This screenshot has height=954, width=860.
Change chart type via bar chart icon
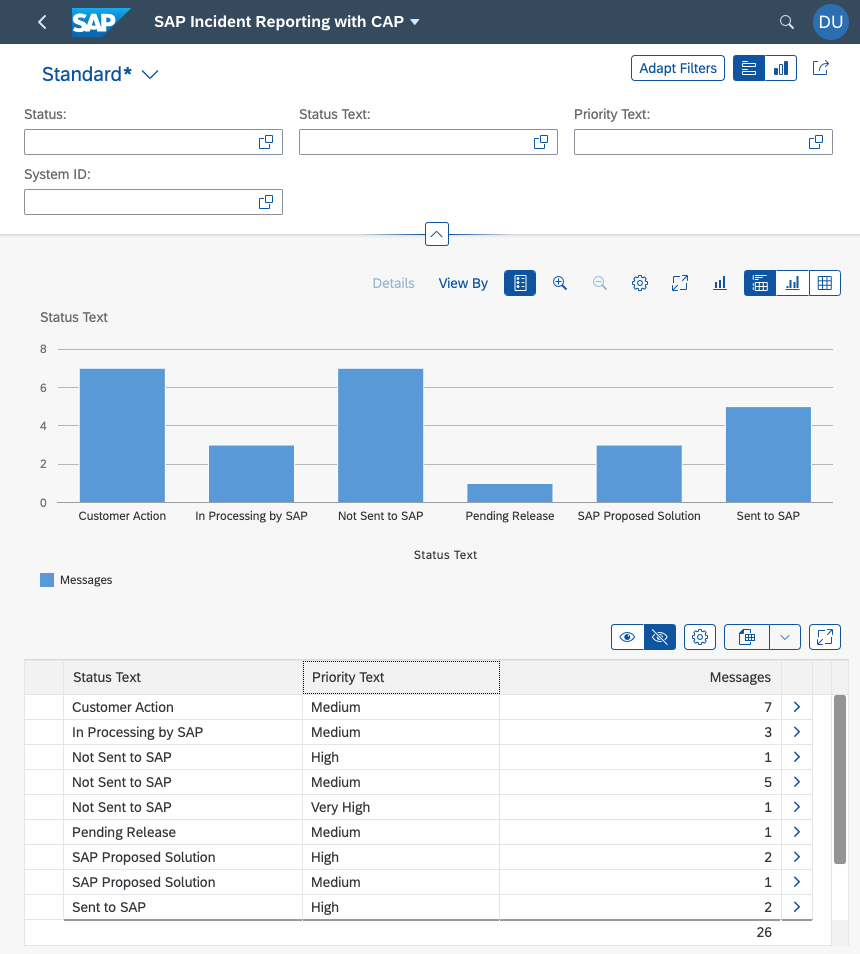click(x=720, y=283)
